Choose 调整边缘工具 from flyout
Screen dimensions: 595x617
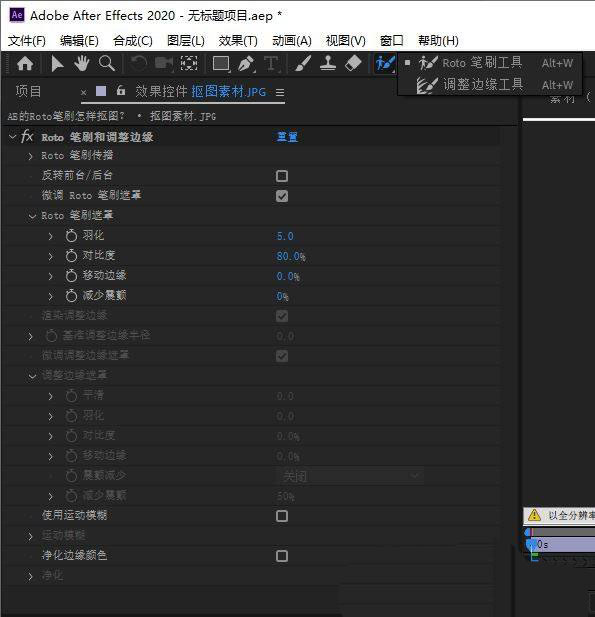(490, 85)
